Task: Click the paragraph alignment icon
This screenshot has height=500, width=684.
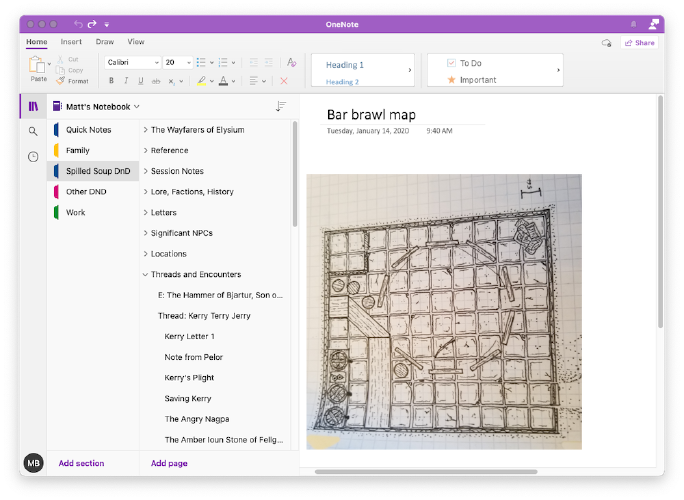Action: [253, 81]
